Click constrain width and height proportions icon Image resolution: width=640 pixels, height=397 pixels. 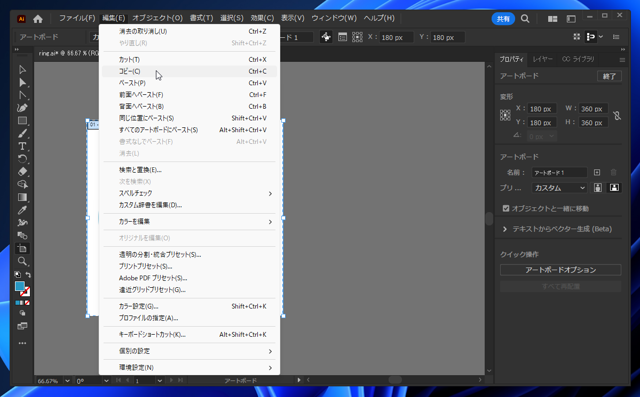617,115
